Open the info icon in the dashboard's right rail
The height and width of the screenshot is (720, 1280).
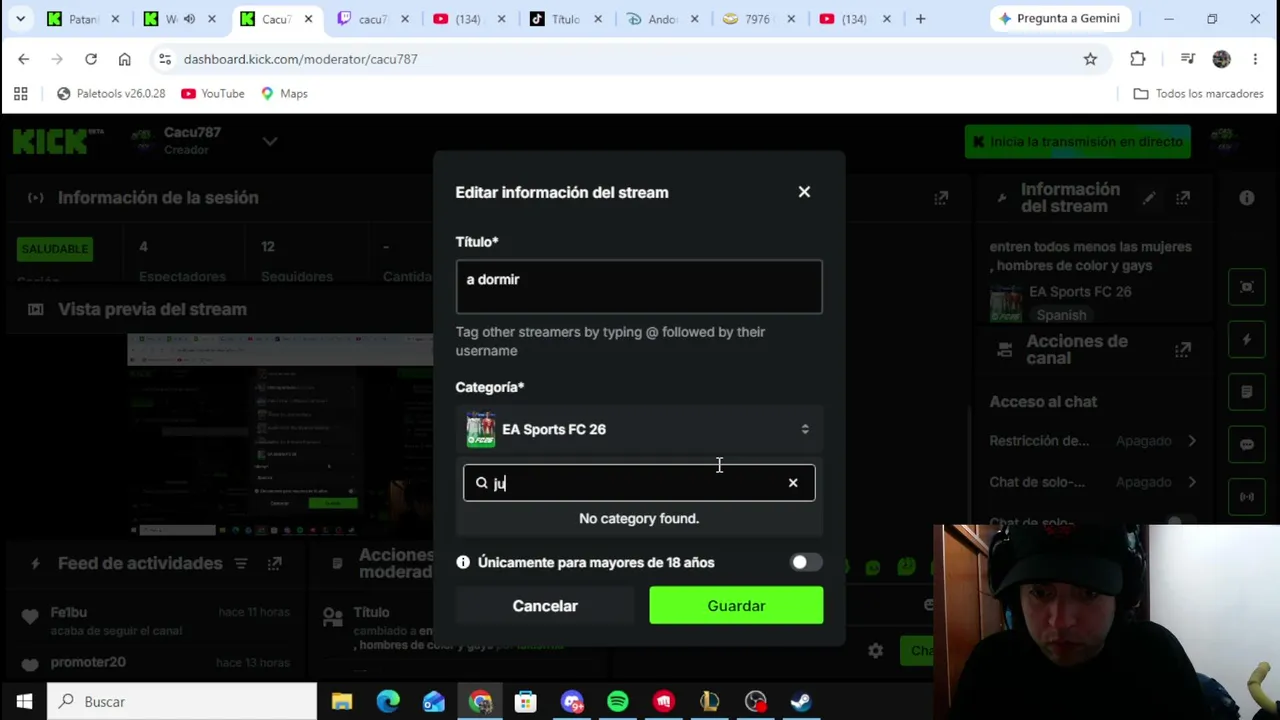(1247, 198)
